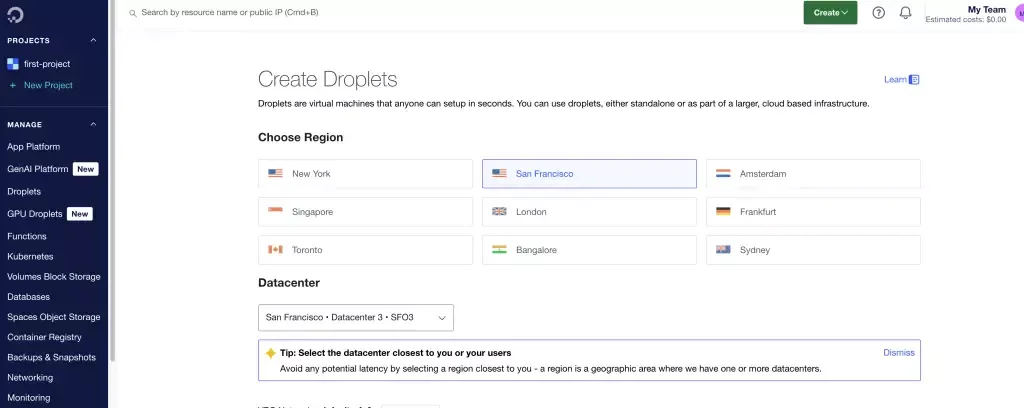Choose the Singapore region
The height and width of the screenshot is (408, 1024).
tap(365, 212)
